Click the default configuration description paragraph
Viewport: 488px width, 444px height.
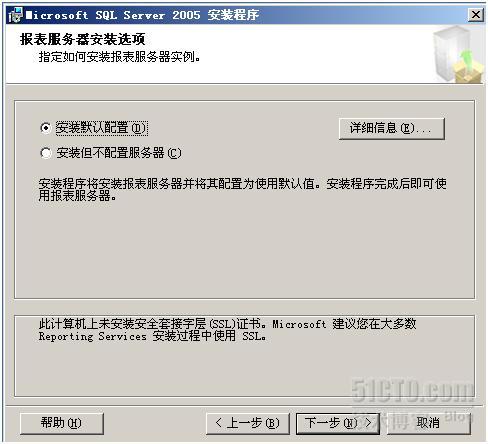tap(242, 189)
